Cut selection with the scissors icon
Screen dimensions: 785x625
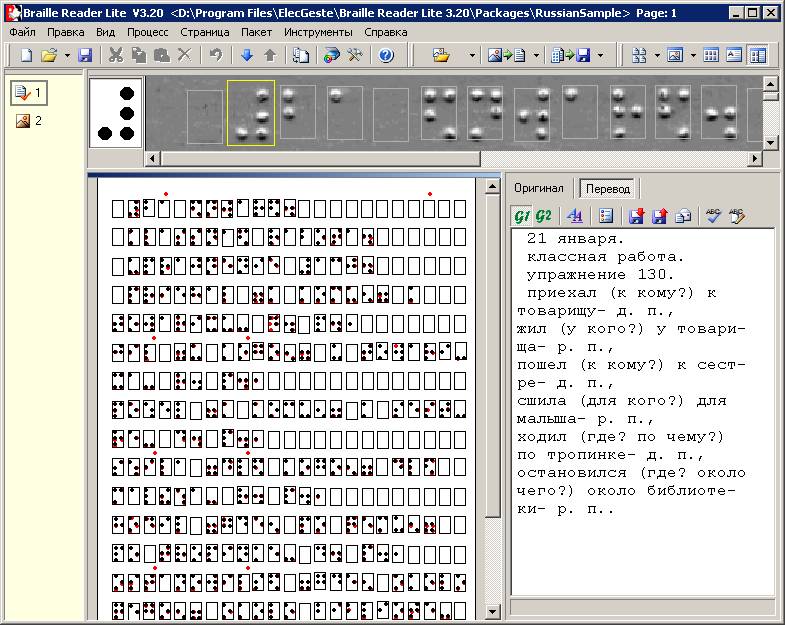(x=116, y=55)
